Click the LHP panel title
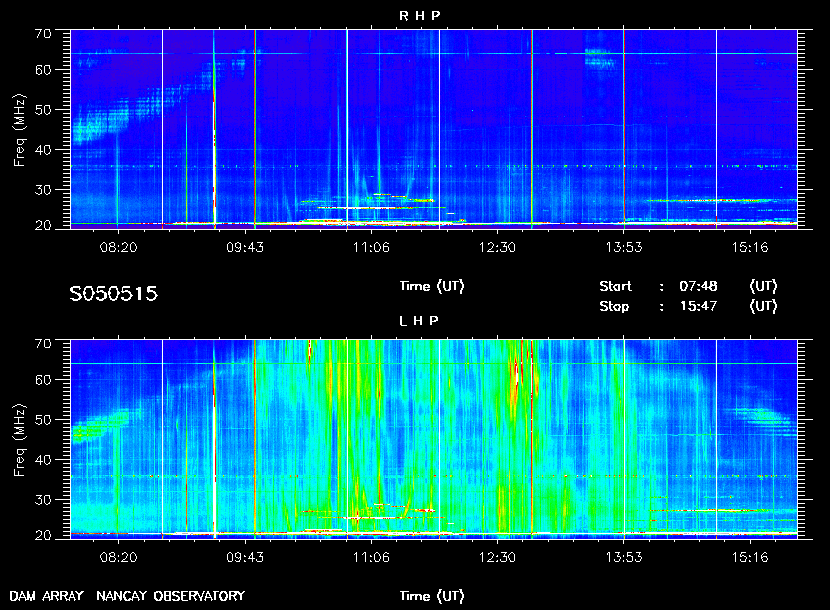 (x=419, y=321)
